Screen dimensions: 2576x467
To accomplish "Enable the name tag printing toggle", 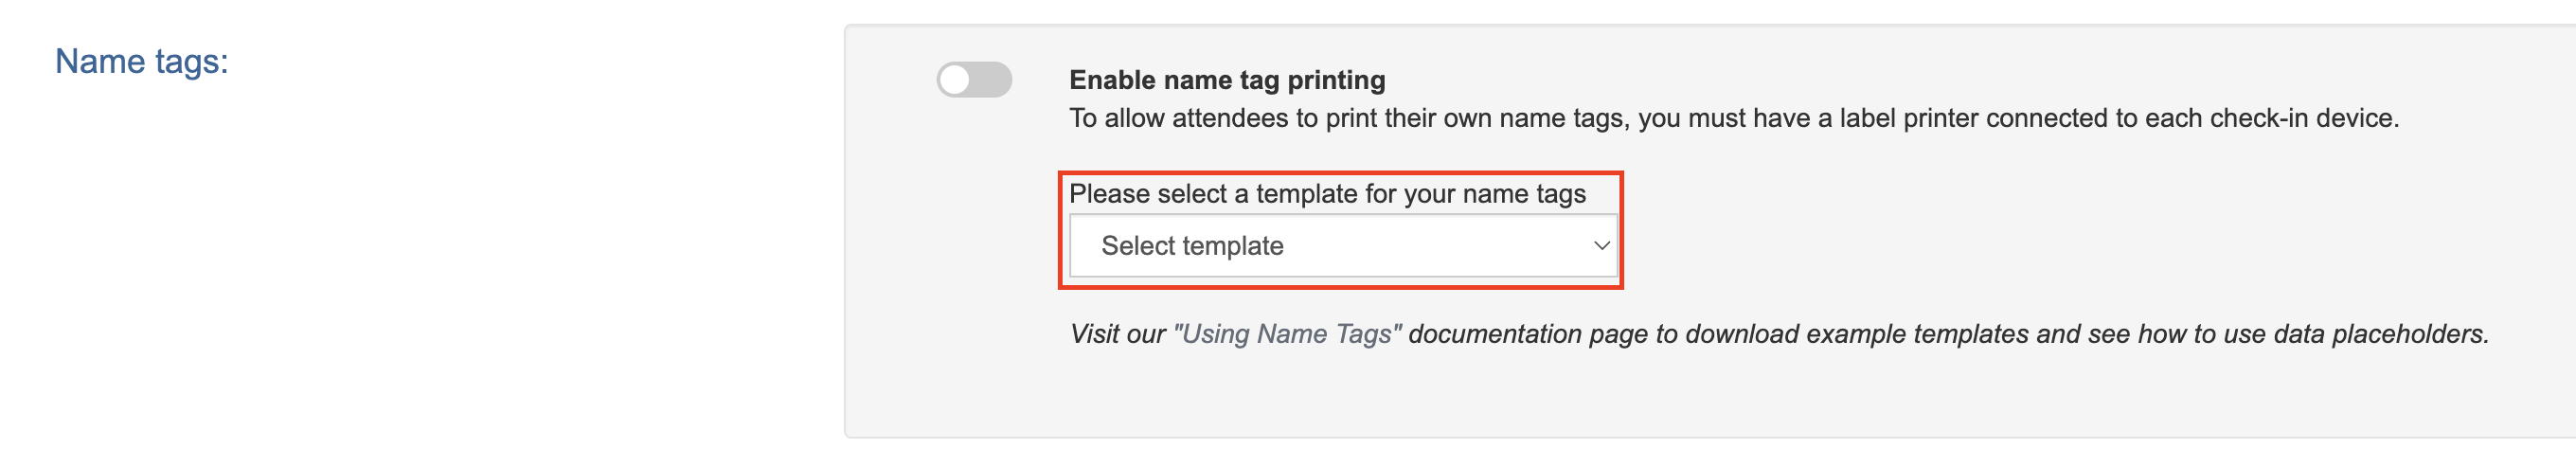I will pyautogui.click(x=973, y=79).
